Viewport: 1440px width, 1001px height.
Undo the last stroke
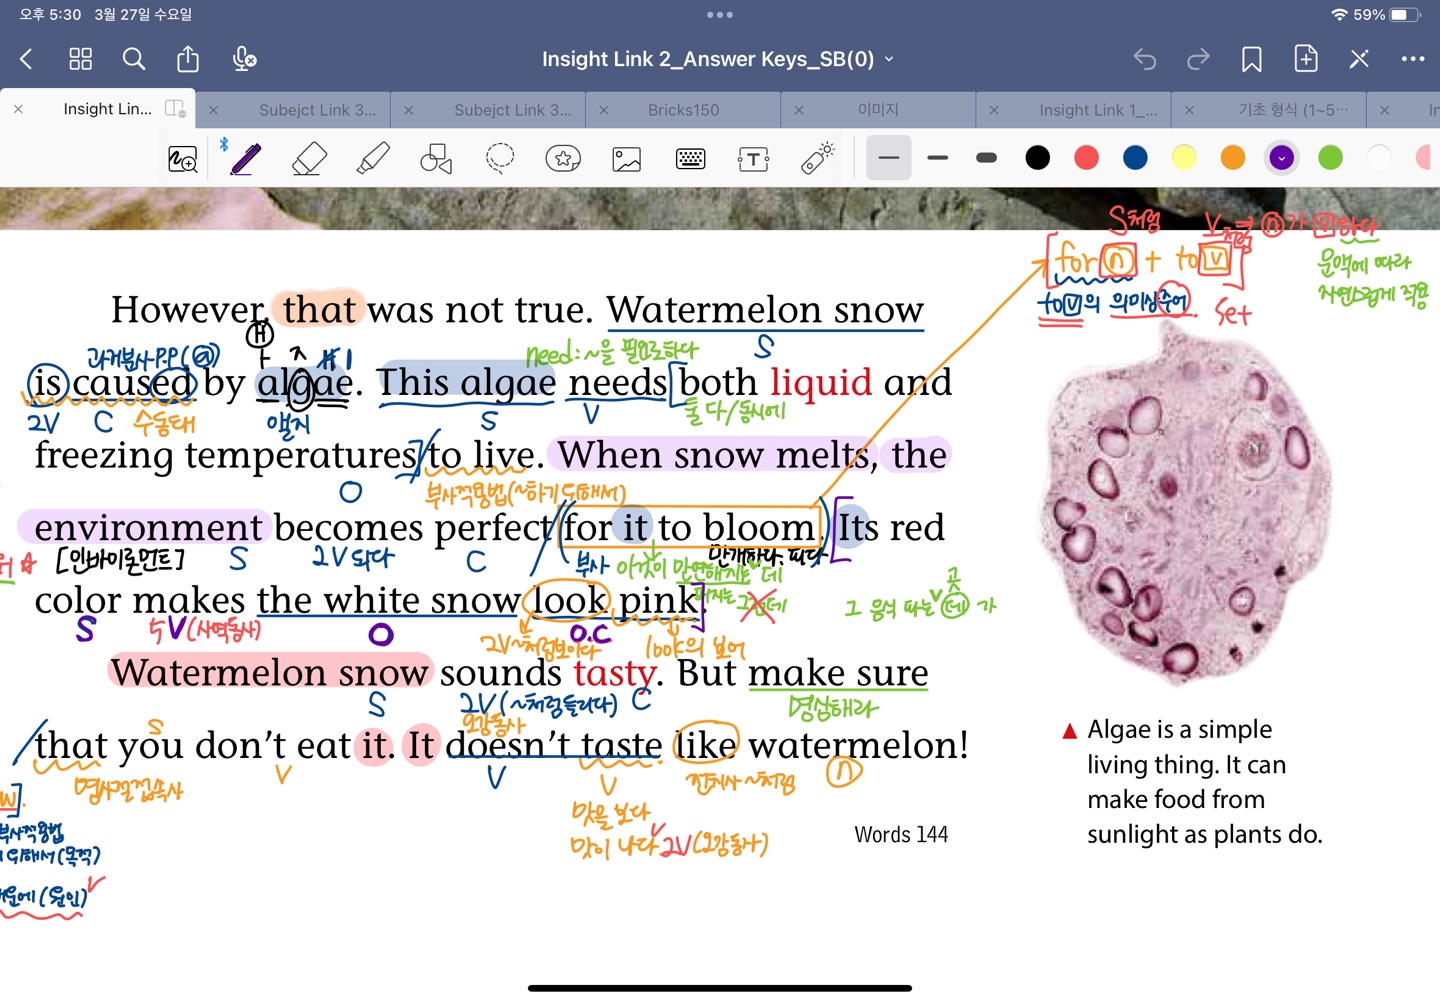click(1145, 60)
